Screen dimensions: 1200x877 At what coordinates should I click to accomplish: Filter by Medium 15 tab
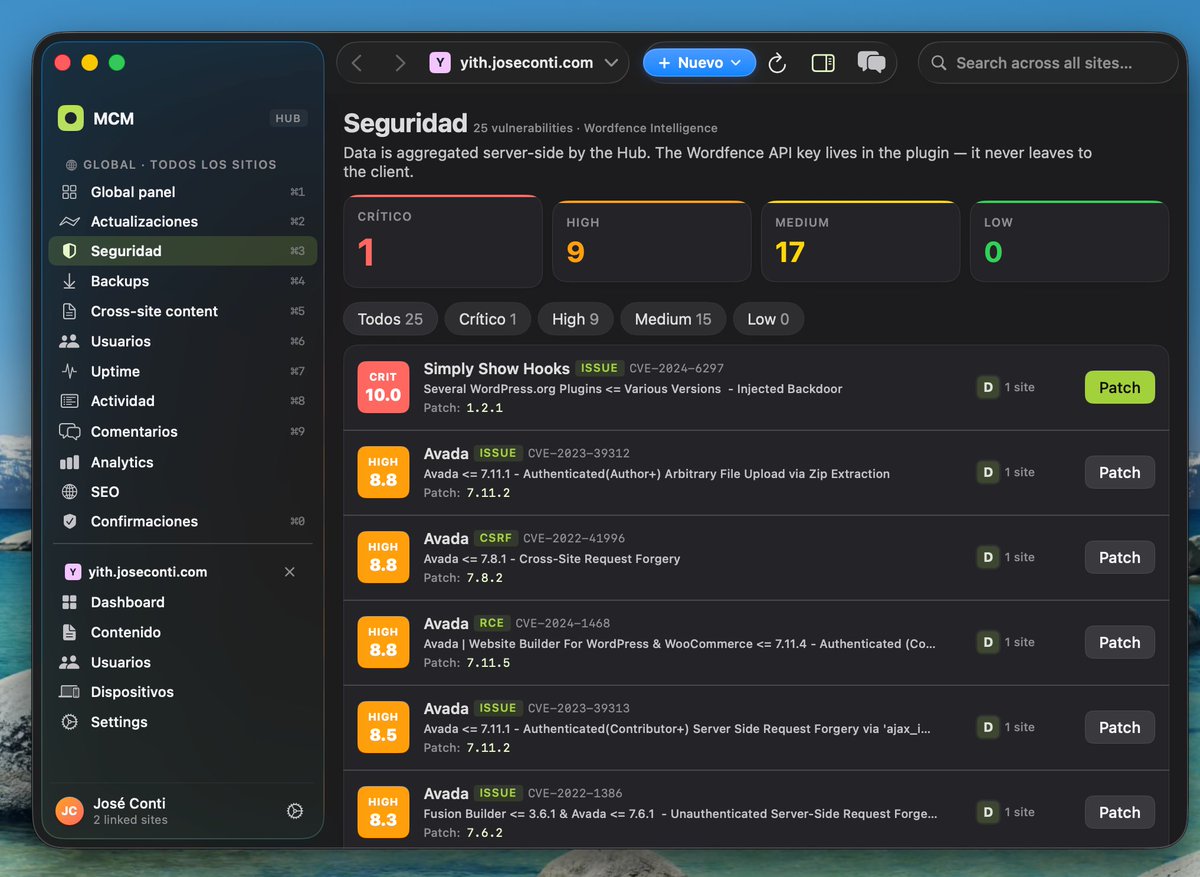(673, 319)
